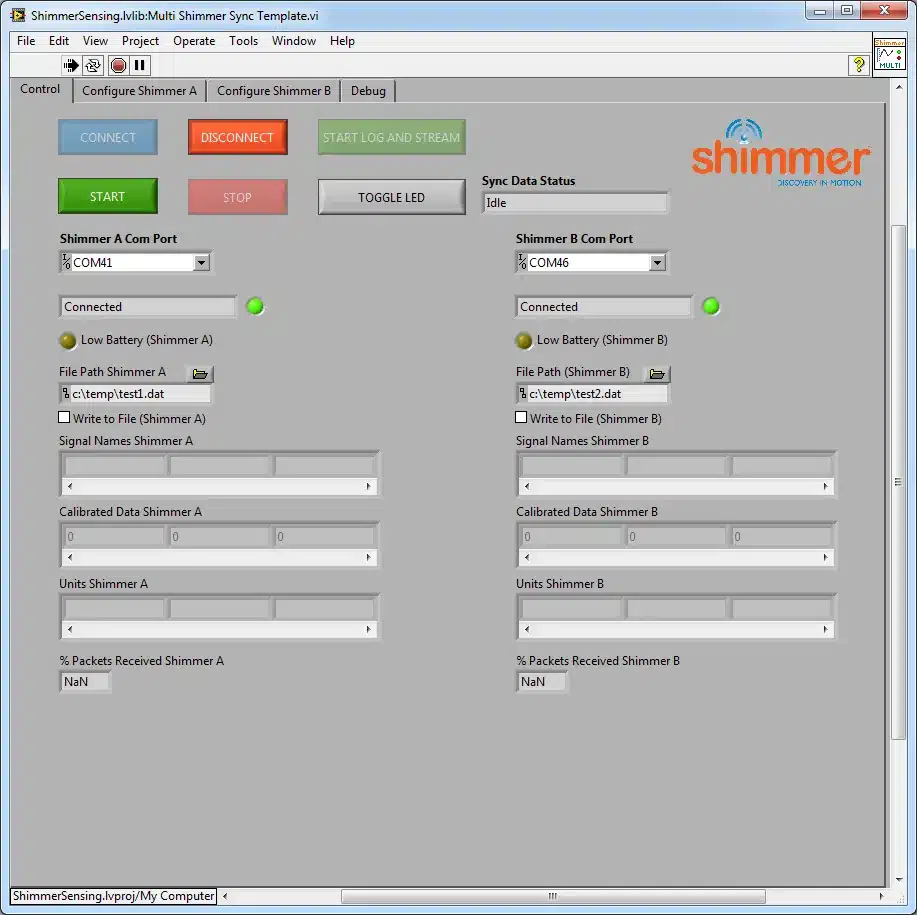Click path glyph beside c:\temp\test1.dat
Screen dimensions: 917x915
click(x=66, y=393)
